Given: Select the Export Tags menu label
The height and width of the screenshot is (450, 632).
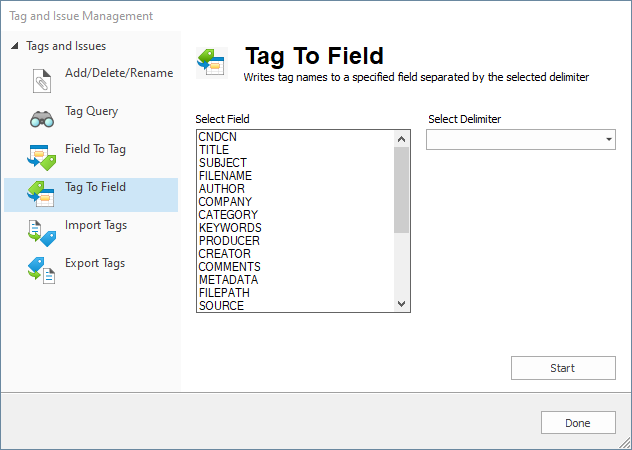Looking at the screenshot, I should (x=95, y=263).
